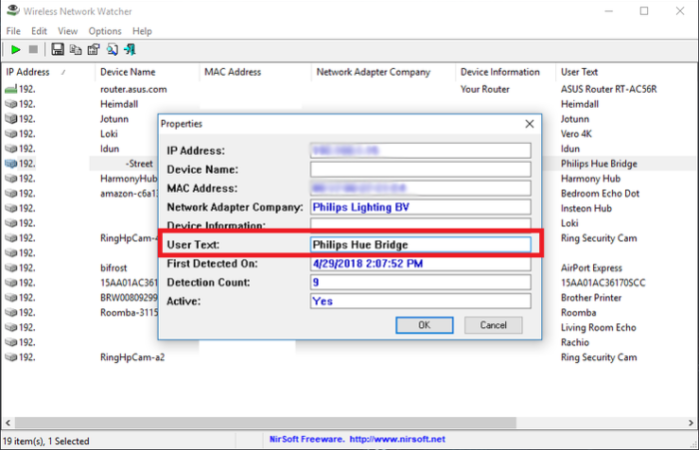Select the Roomba-3115 device name

pyautogui.click(x=128, y=313)
